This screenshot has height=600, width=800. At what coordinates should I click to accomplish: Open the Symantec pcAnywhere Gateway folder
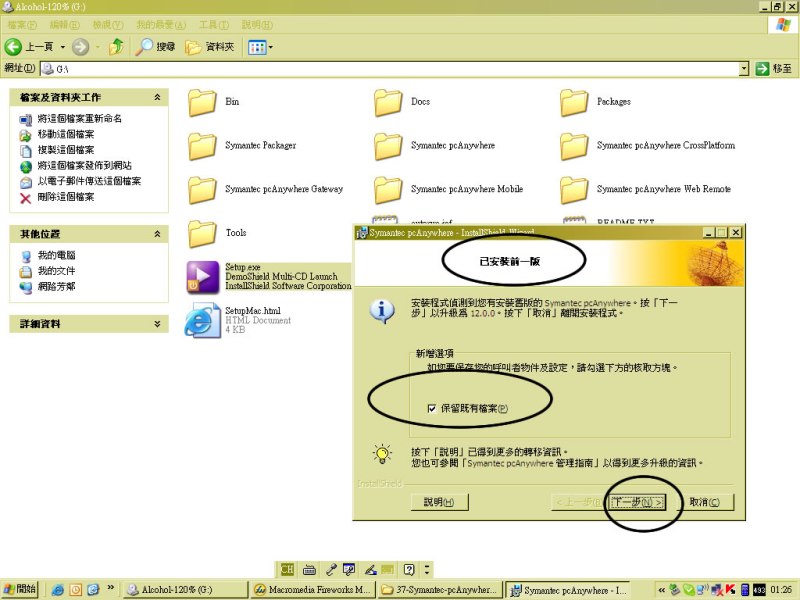pyautogui.click(x=203, y=190)
